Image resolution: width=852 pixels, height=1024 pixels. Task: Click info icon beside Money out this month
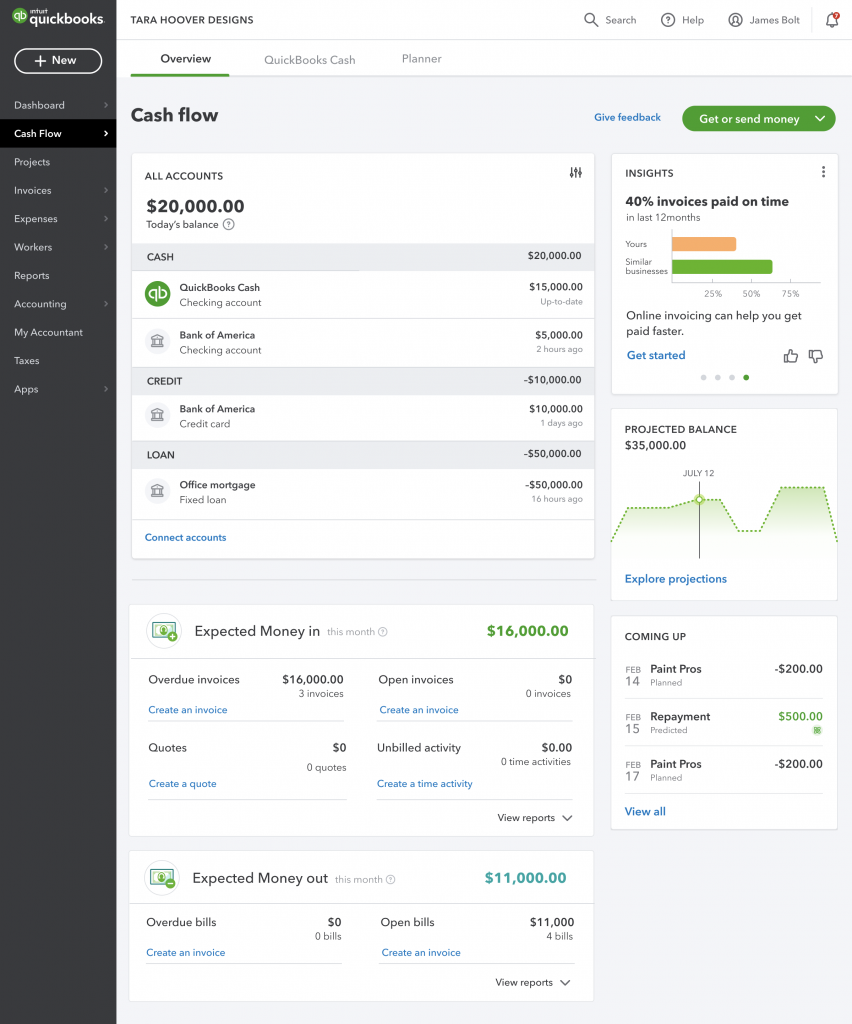point(390,880)
